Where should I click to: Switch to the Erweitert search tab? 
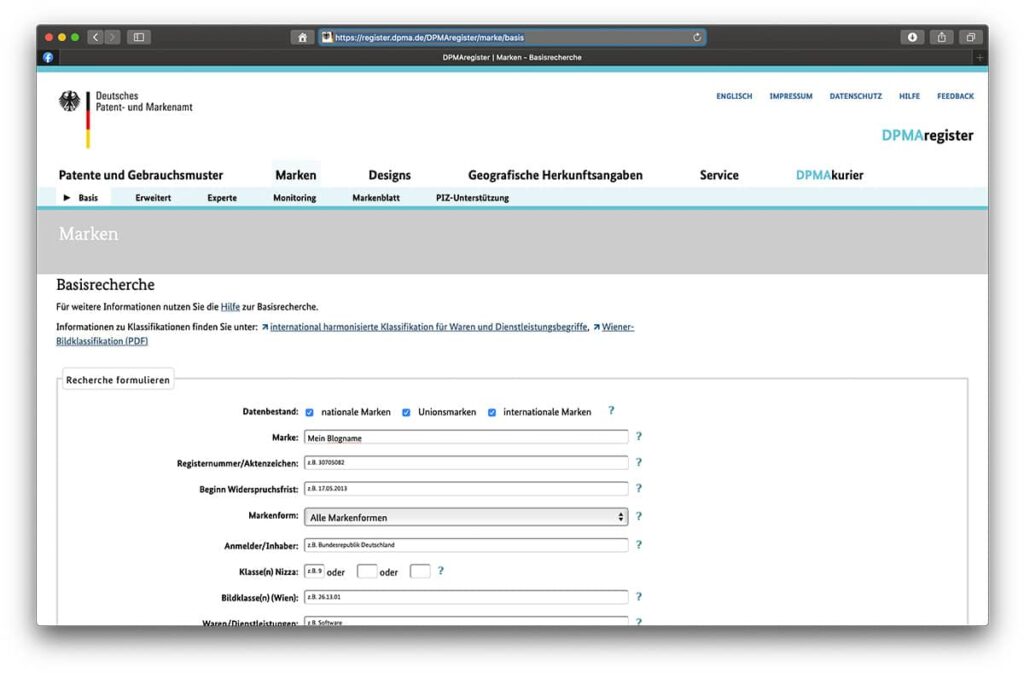[153, 198]
